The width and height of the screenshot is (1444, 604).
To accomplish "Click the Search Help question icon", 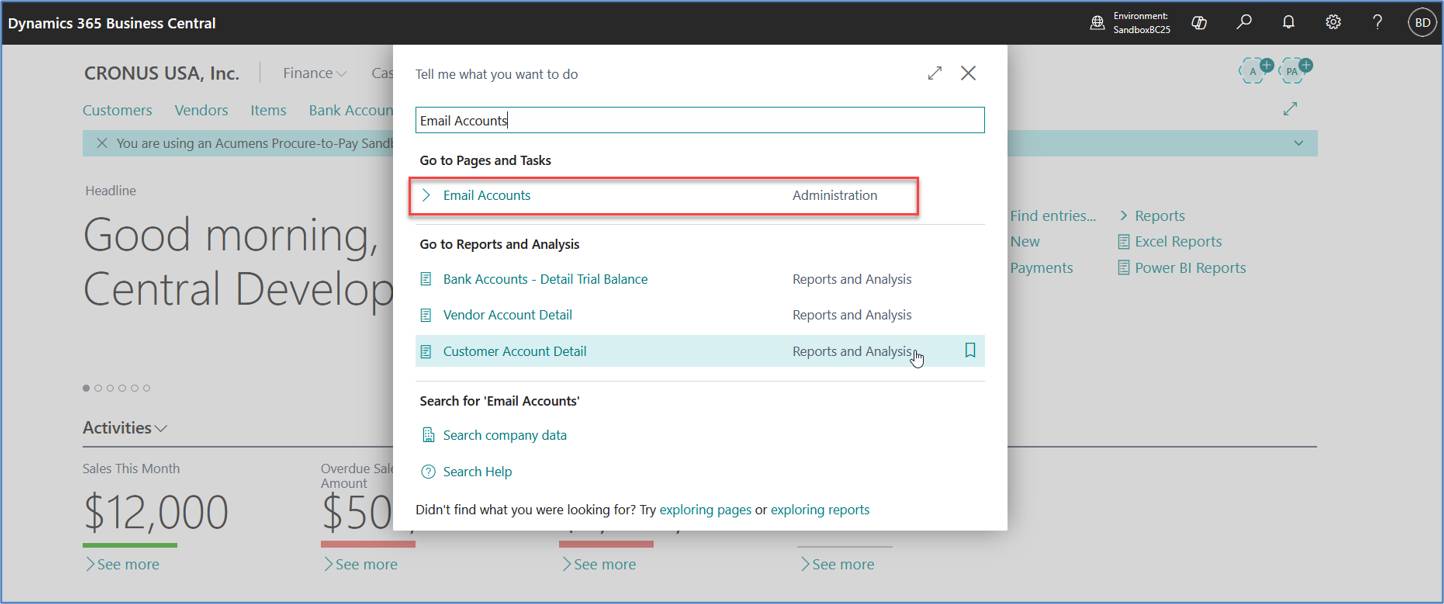I will pyautogui.click(x=428, y=471).
